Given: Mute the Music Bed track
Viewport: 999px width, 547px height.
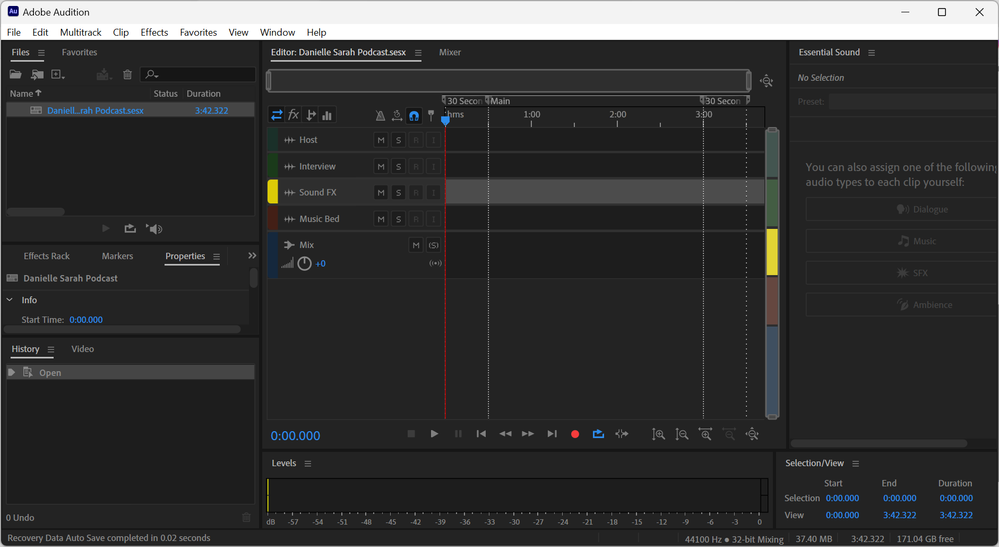Looking at the screenshot, I should [380, 219].
